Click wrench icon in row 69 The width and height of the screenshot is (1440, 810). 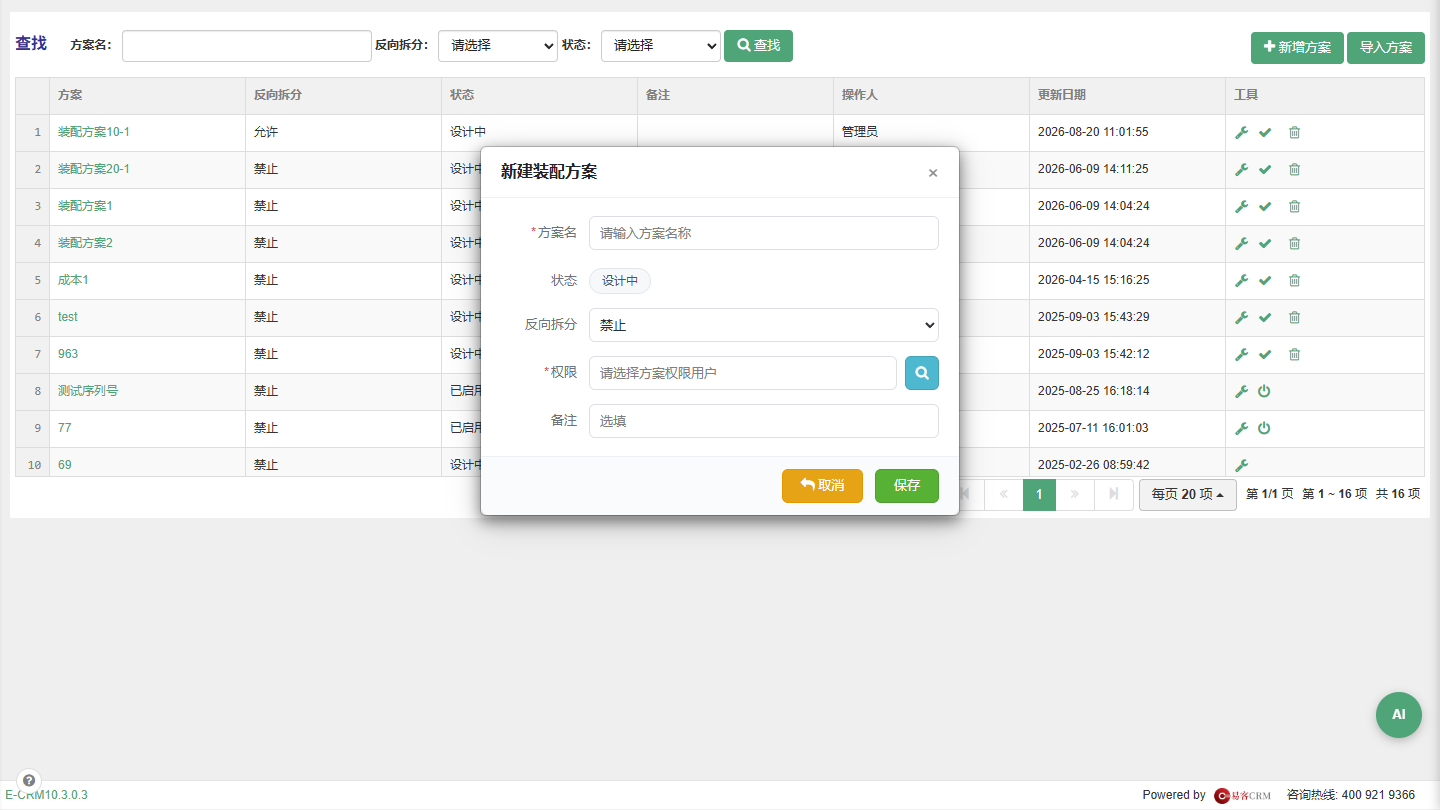1241,465
